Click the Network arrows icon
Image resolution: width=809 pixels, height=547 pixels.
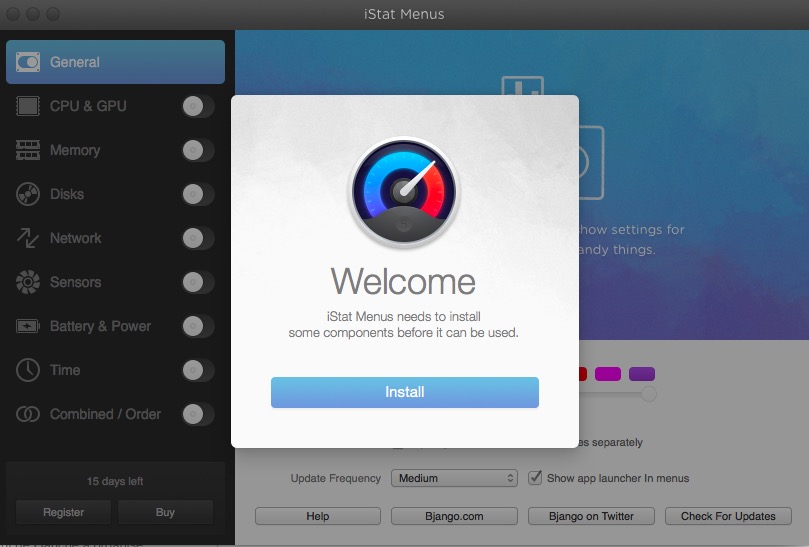pos(28,238)
